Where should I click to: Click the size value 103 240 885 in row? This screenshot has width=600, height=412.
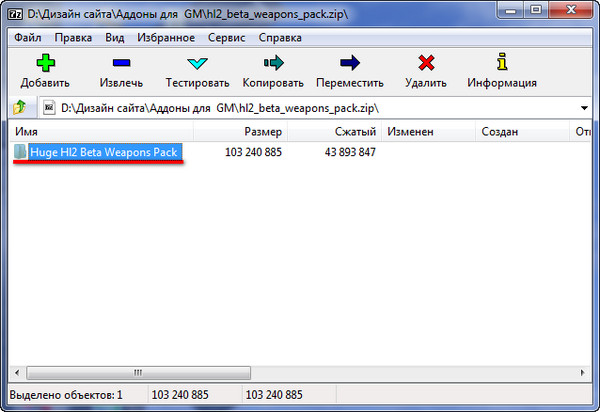(253, 152)
